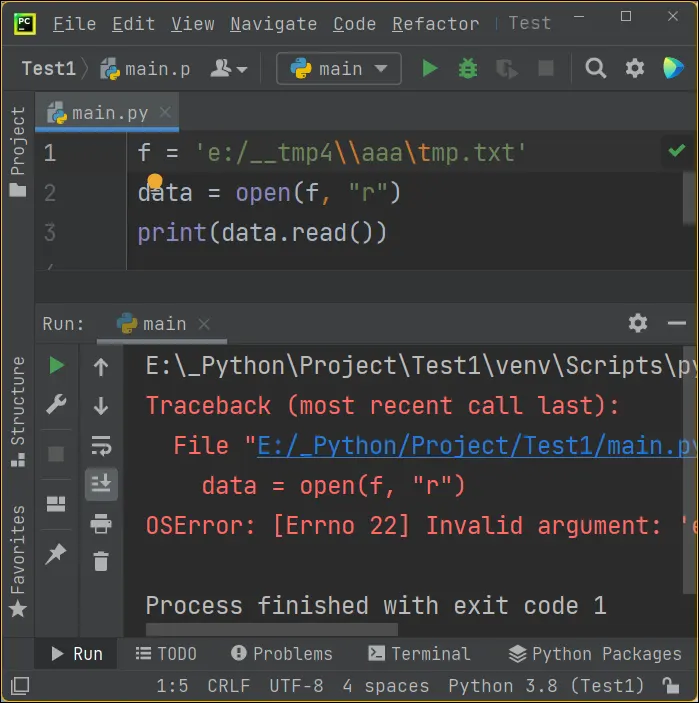Click the colorful JetBrains Space icon
The height and width of the screenshot is (703, 699).
[x=673, y=68]
